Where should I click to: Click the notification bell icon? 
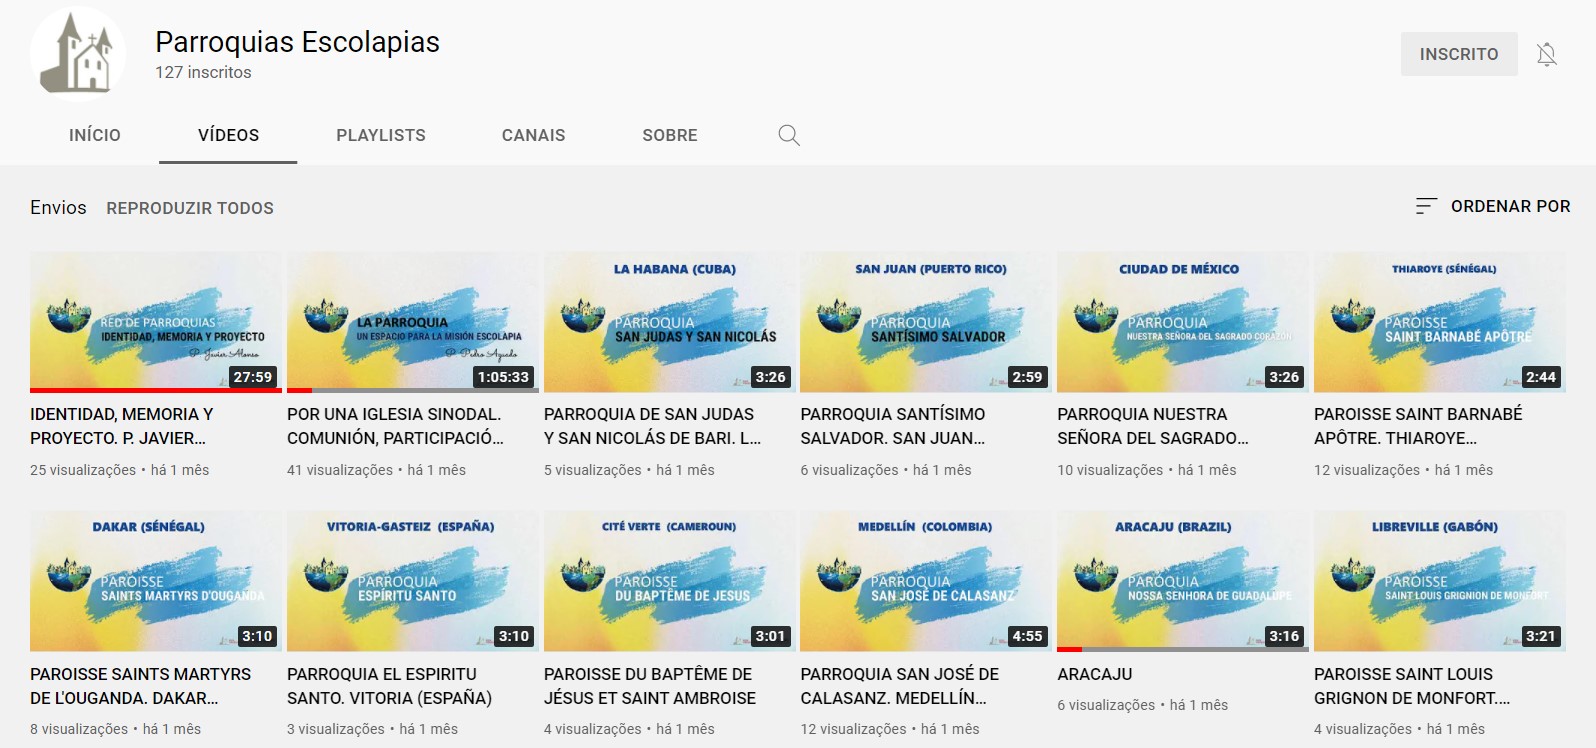pos(1546,54)
